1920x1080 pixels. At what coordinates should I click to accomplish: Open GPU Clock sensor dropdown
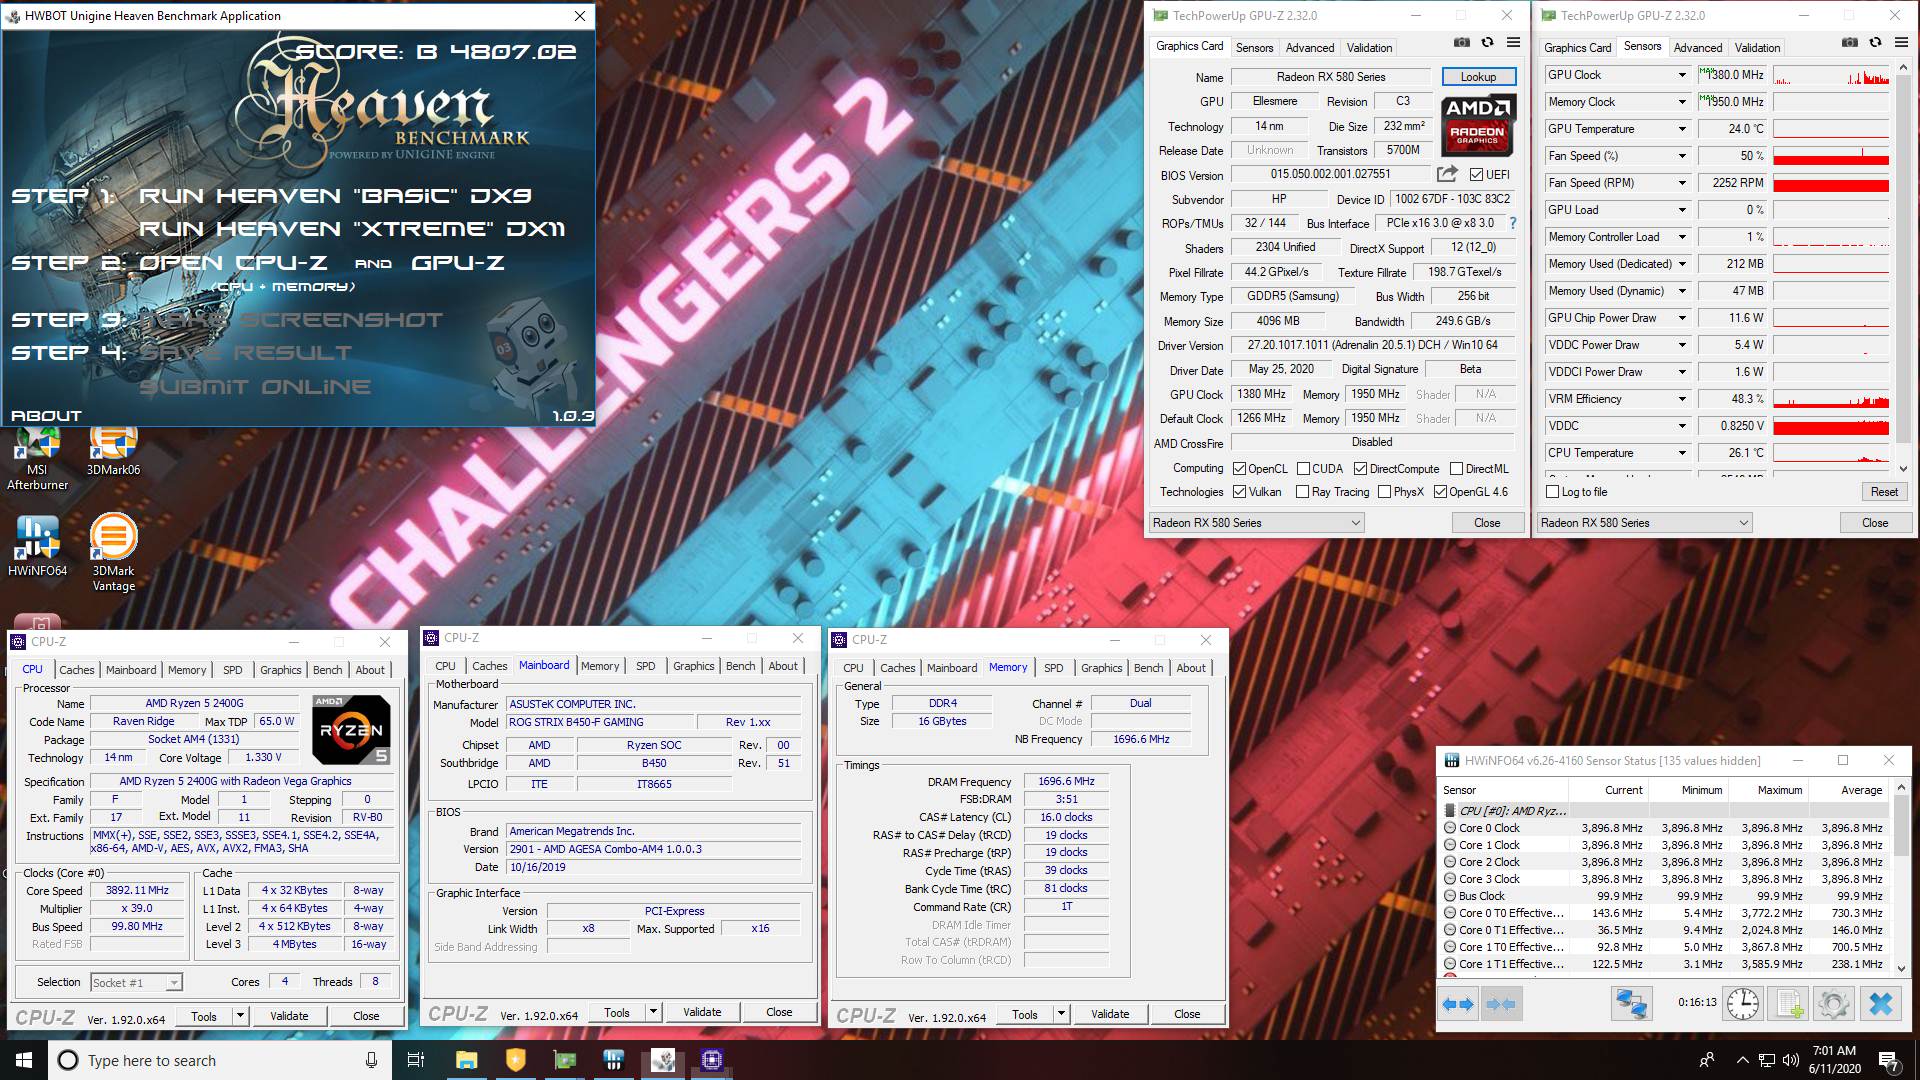(1682, 75)
